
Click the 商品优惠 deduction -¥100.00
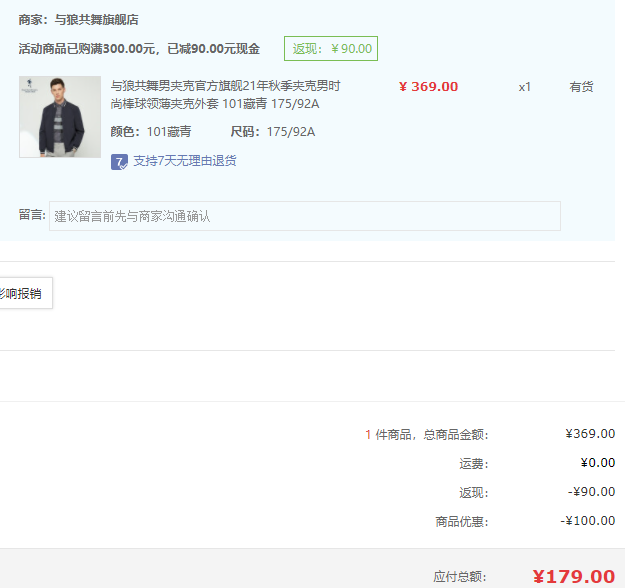tap(588, 521)
